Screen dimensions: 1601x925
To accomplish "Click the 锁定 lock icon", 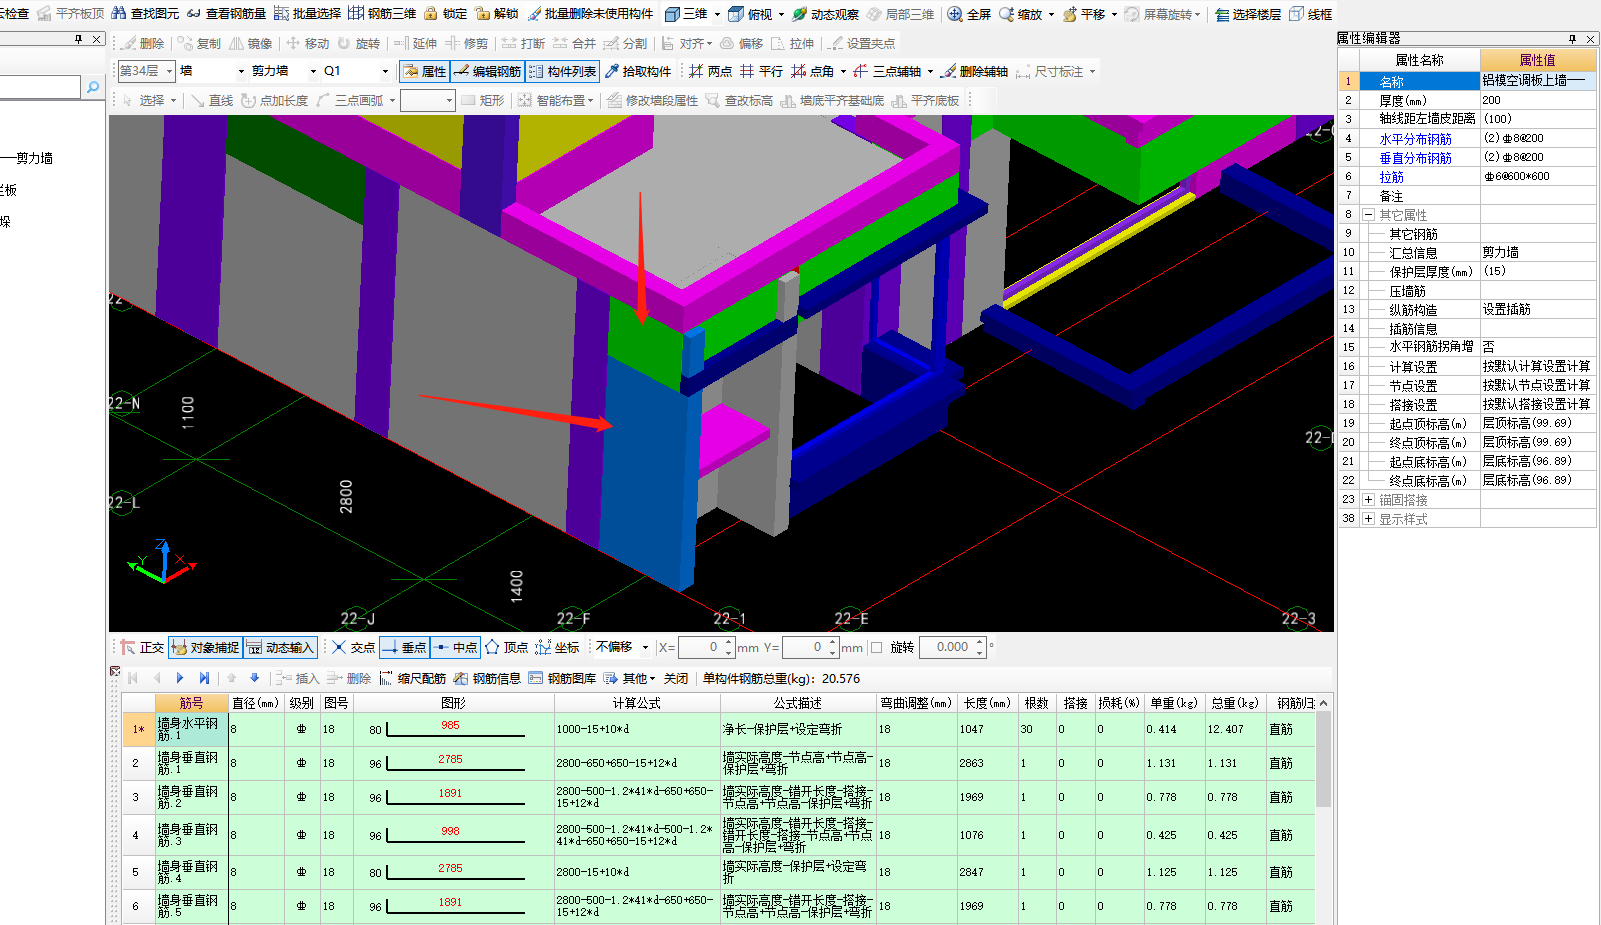I will tap(445, 14).
